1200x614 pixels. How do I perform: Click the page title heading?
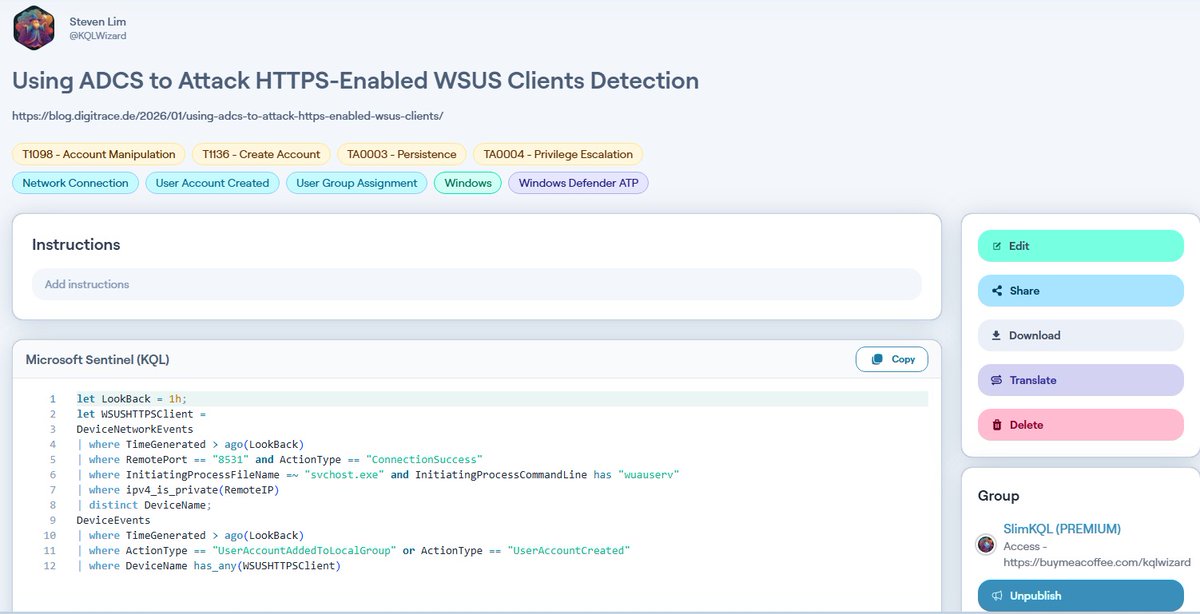(x=355, y=81)
